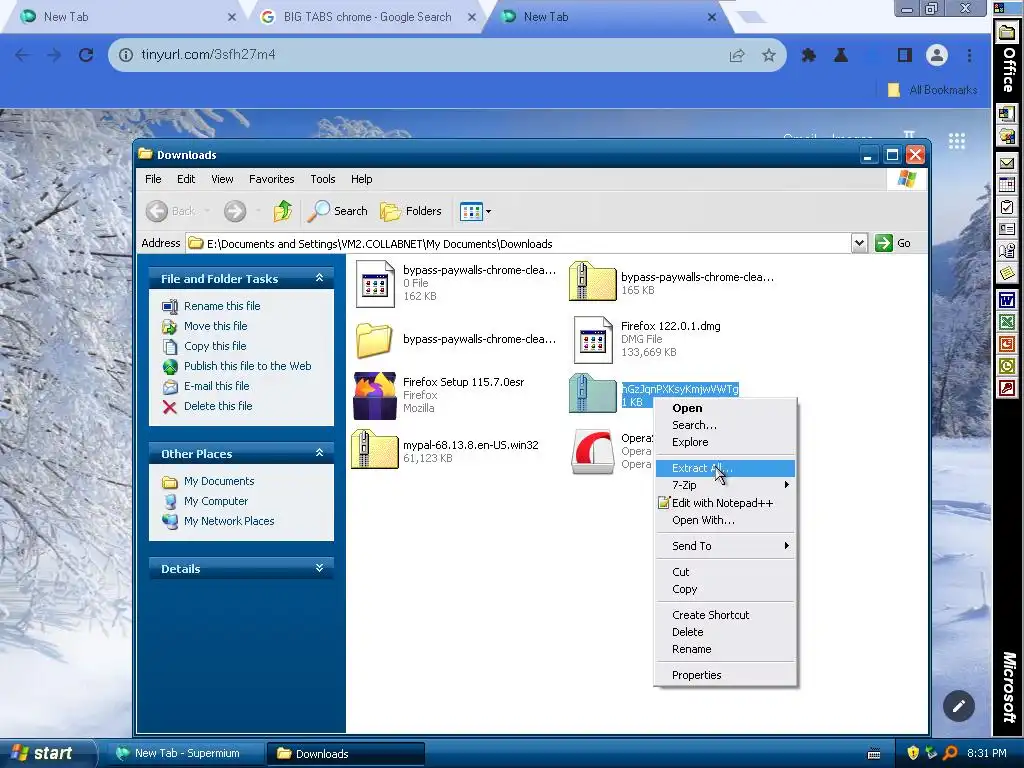The image size is (1024, 768).
Task: Select the mypal-68.13.8.en-US.win32 zip icon
Action: point(374,450)
